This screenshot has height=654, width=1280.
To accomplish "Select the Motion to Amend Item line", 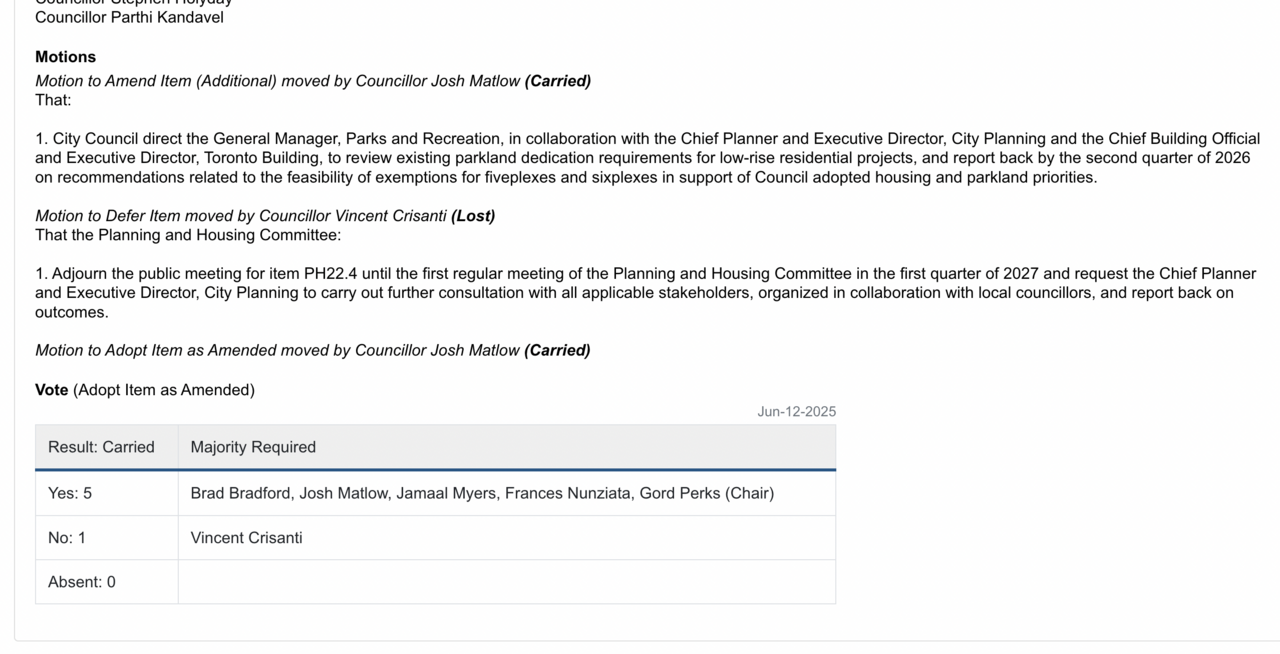I will click(x=312, y=81).
